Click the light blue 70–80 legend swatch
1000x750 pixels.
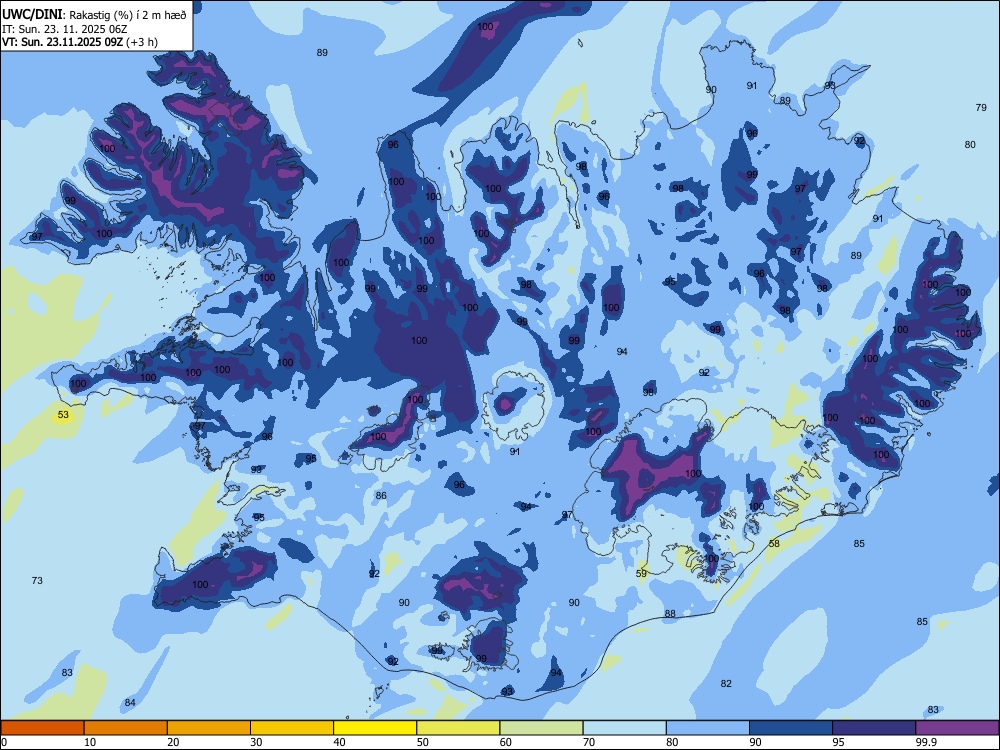(x=624, y=728)
